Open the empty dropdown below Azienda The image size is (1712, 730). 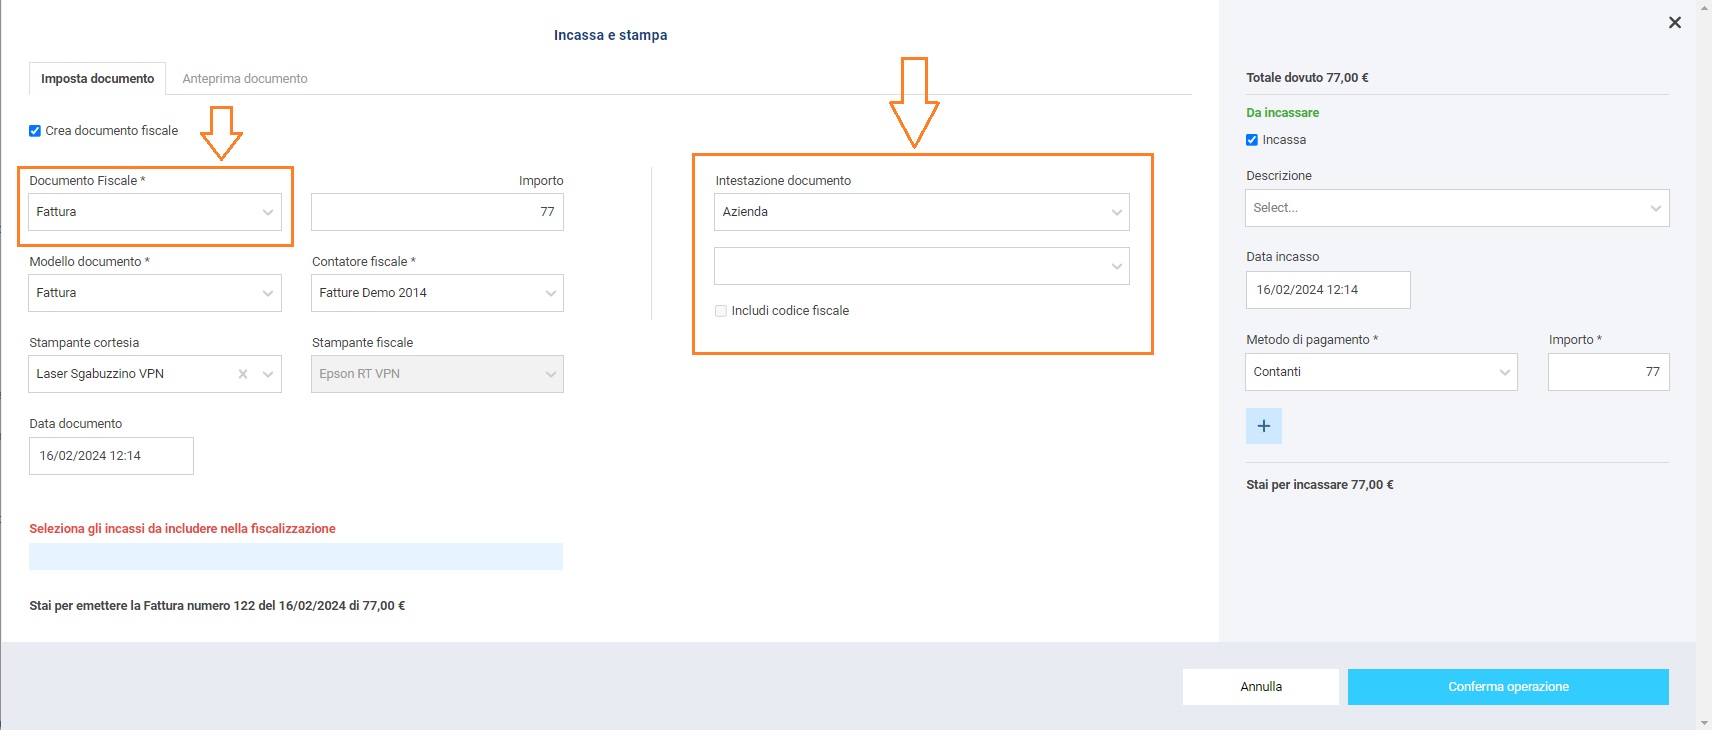(921, 266)
